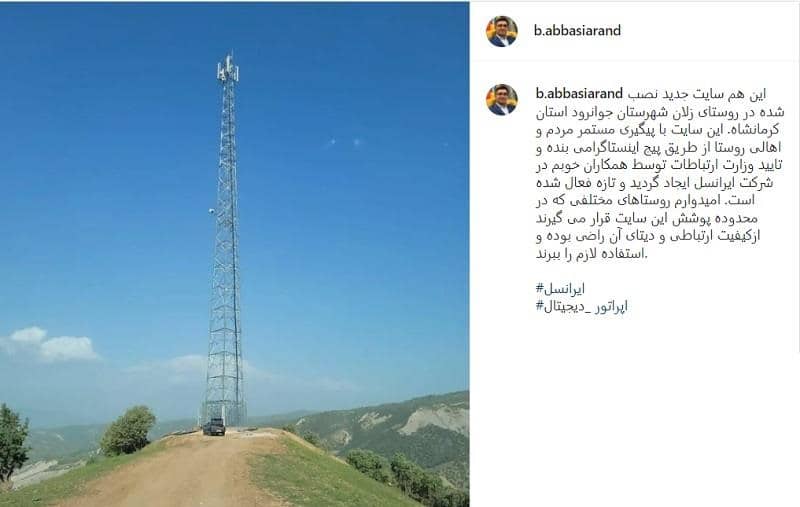Screen dimensions: 800x507
Task: Click bold b.abbasiarand username in caption
Action: click(579, 94)
